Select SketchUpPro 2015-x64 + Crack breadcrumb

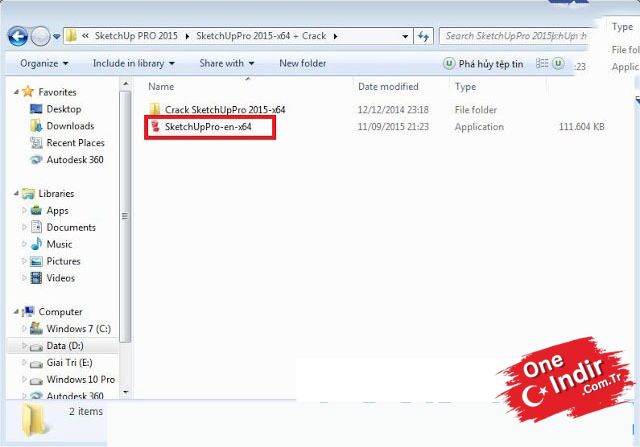coord(261,36)
